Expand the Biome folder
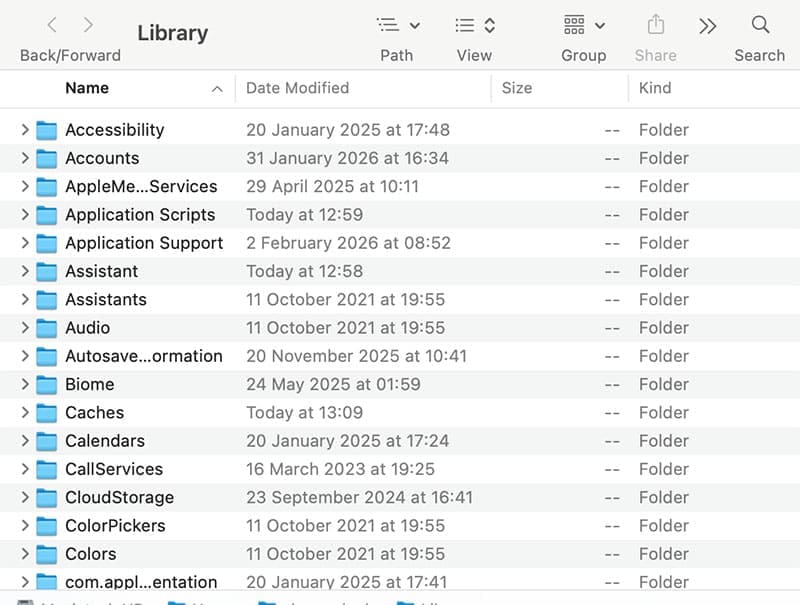Image resolution: width=800 pixels, height=605 pixels. (x=24, y=385)
